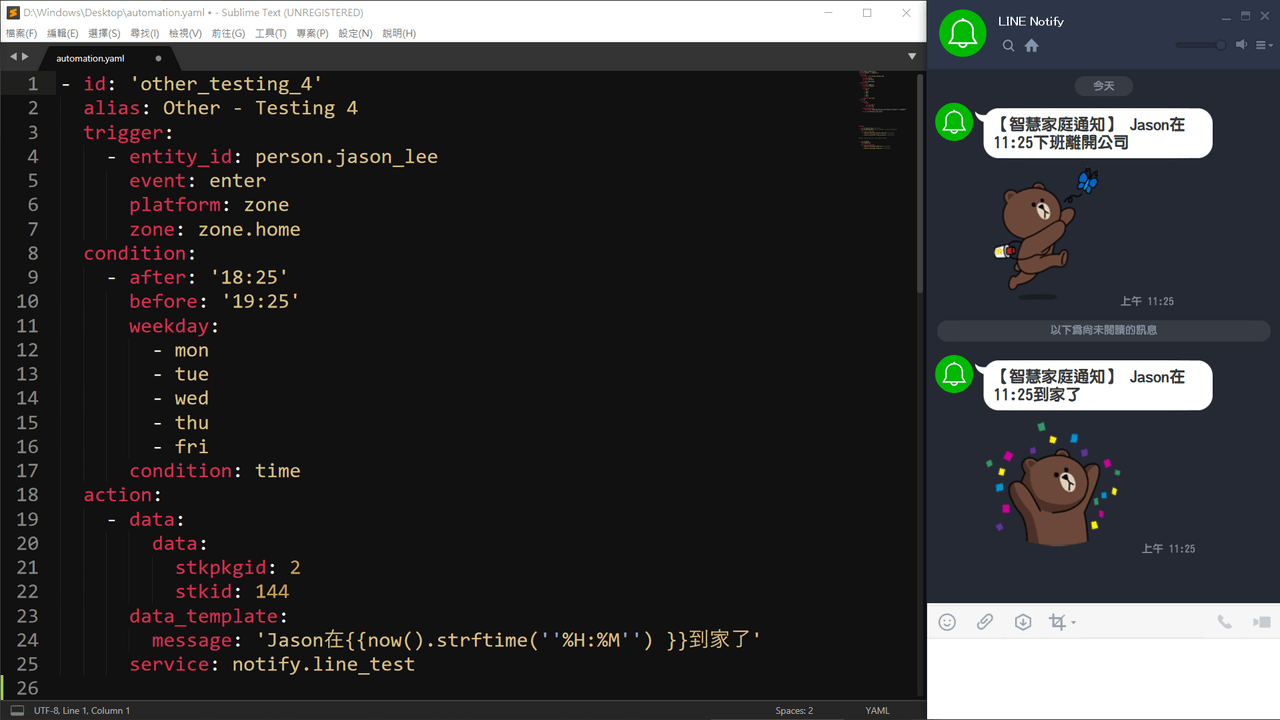The height and width of the screenshot is (720, 1280).
Task: Click person.jason_lee on line 4
Action: click(346, 157)
